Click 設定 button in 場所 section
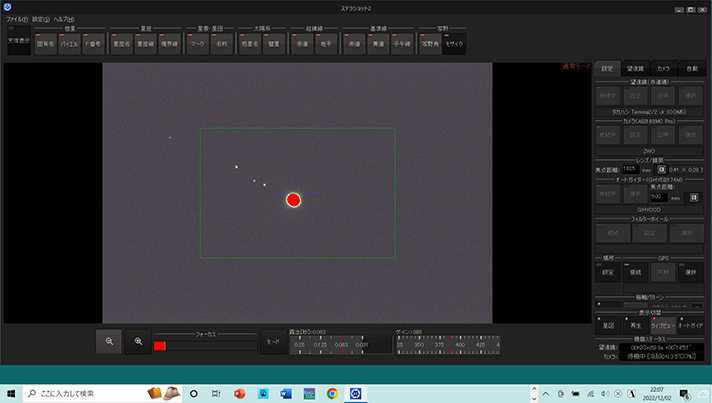Image resolution: width=712 pixels, height=403 pixels. (x=608, y=272)
